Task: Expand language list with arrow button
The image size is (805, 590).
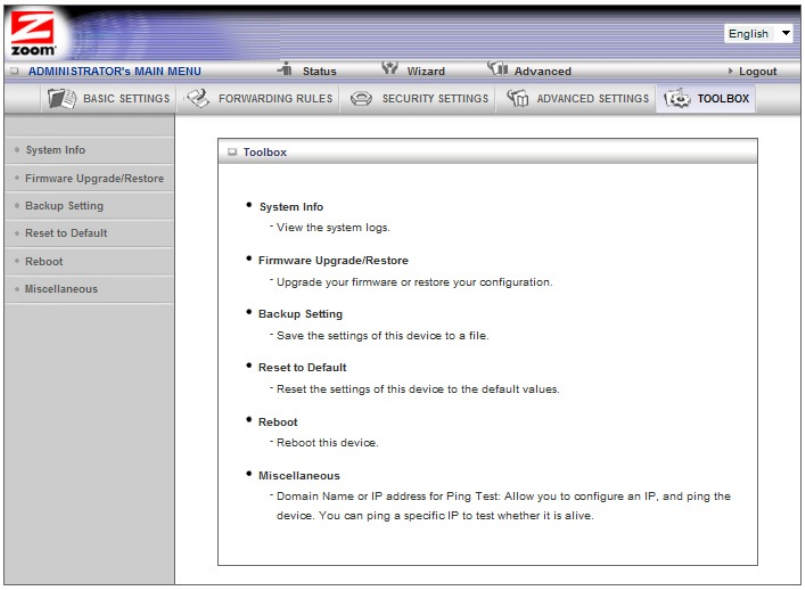Action: [x=785, y=34]
